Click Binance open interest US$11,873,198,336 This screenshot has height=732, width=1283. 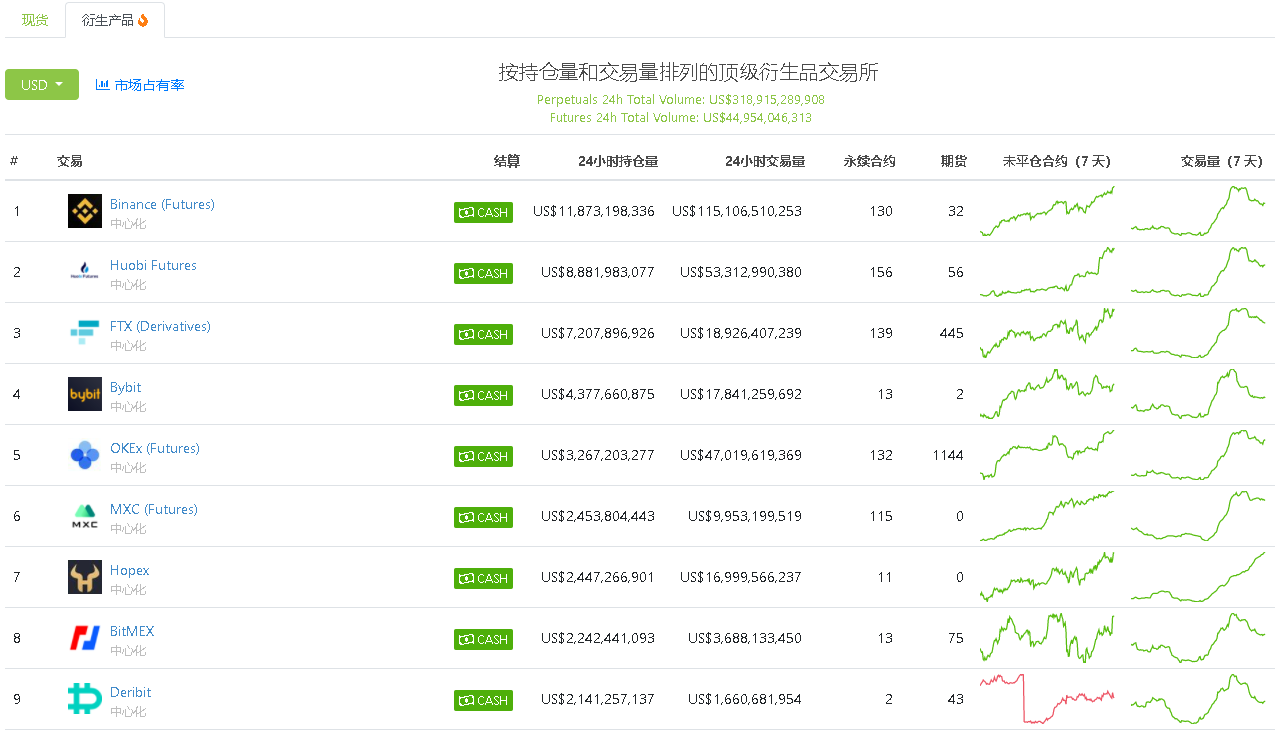tap(594, 211)
